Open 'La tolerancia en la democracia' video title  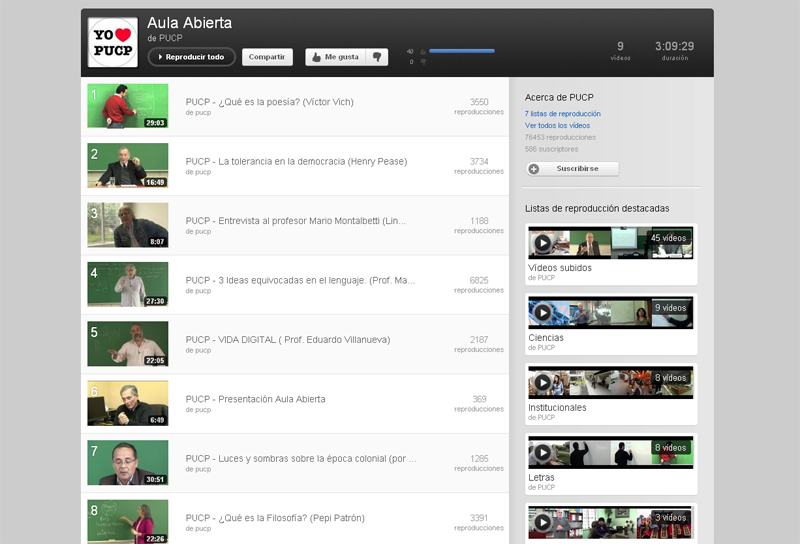point(296,161)
